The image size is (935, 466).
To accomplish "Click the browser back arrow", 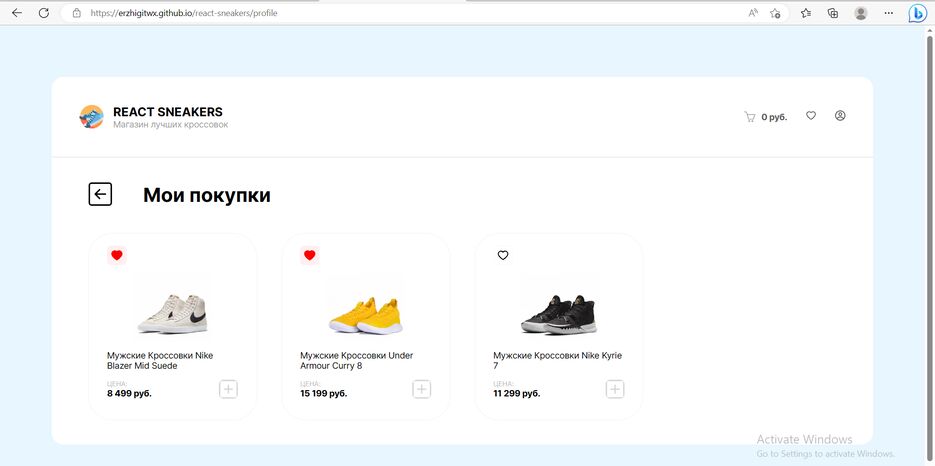I will (x=17, y=13).
